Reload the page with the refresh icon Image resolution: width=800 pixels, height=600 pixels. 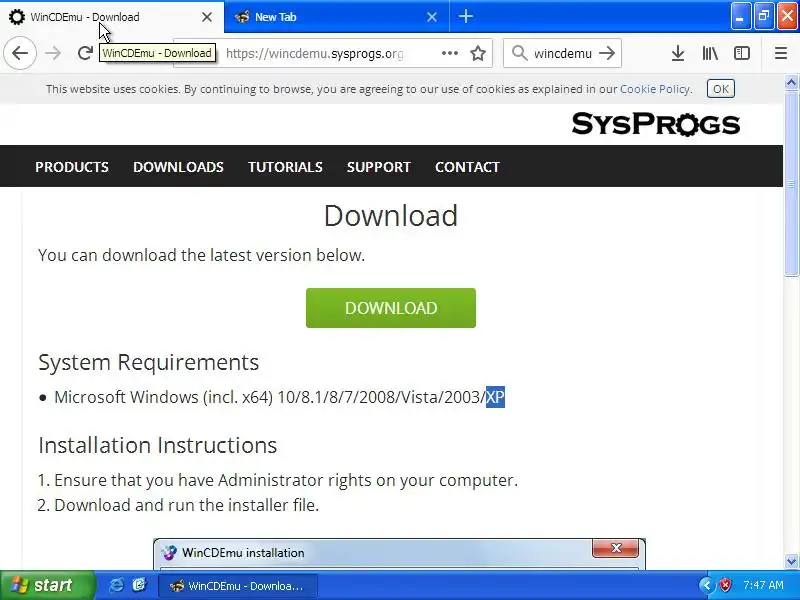(x=85, y=53)
